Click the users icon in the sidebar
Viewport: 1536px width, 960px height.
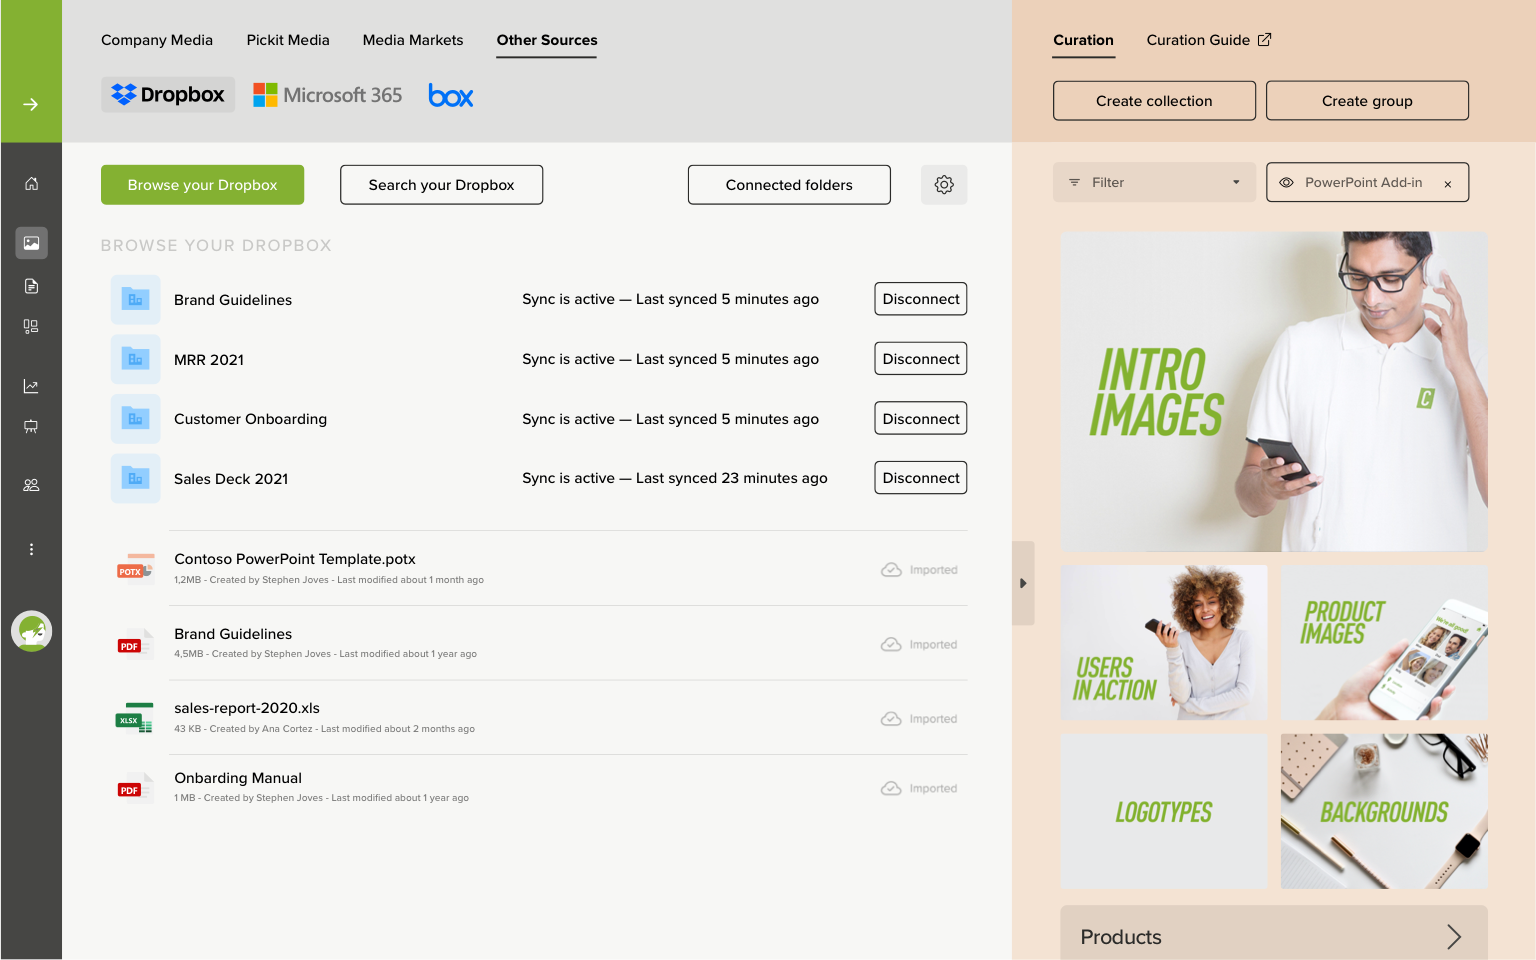pos(31,485)
